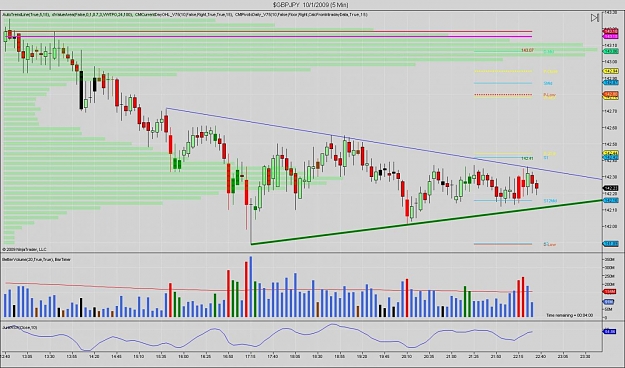Image resolution: width=625 pixels, height=368 pixels.
Task: Click the scroll-to-latest-bar arrow icon
Action: click(595, 18)
